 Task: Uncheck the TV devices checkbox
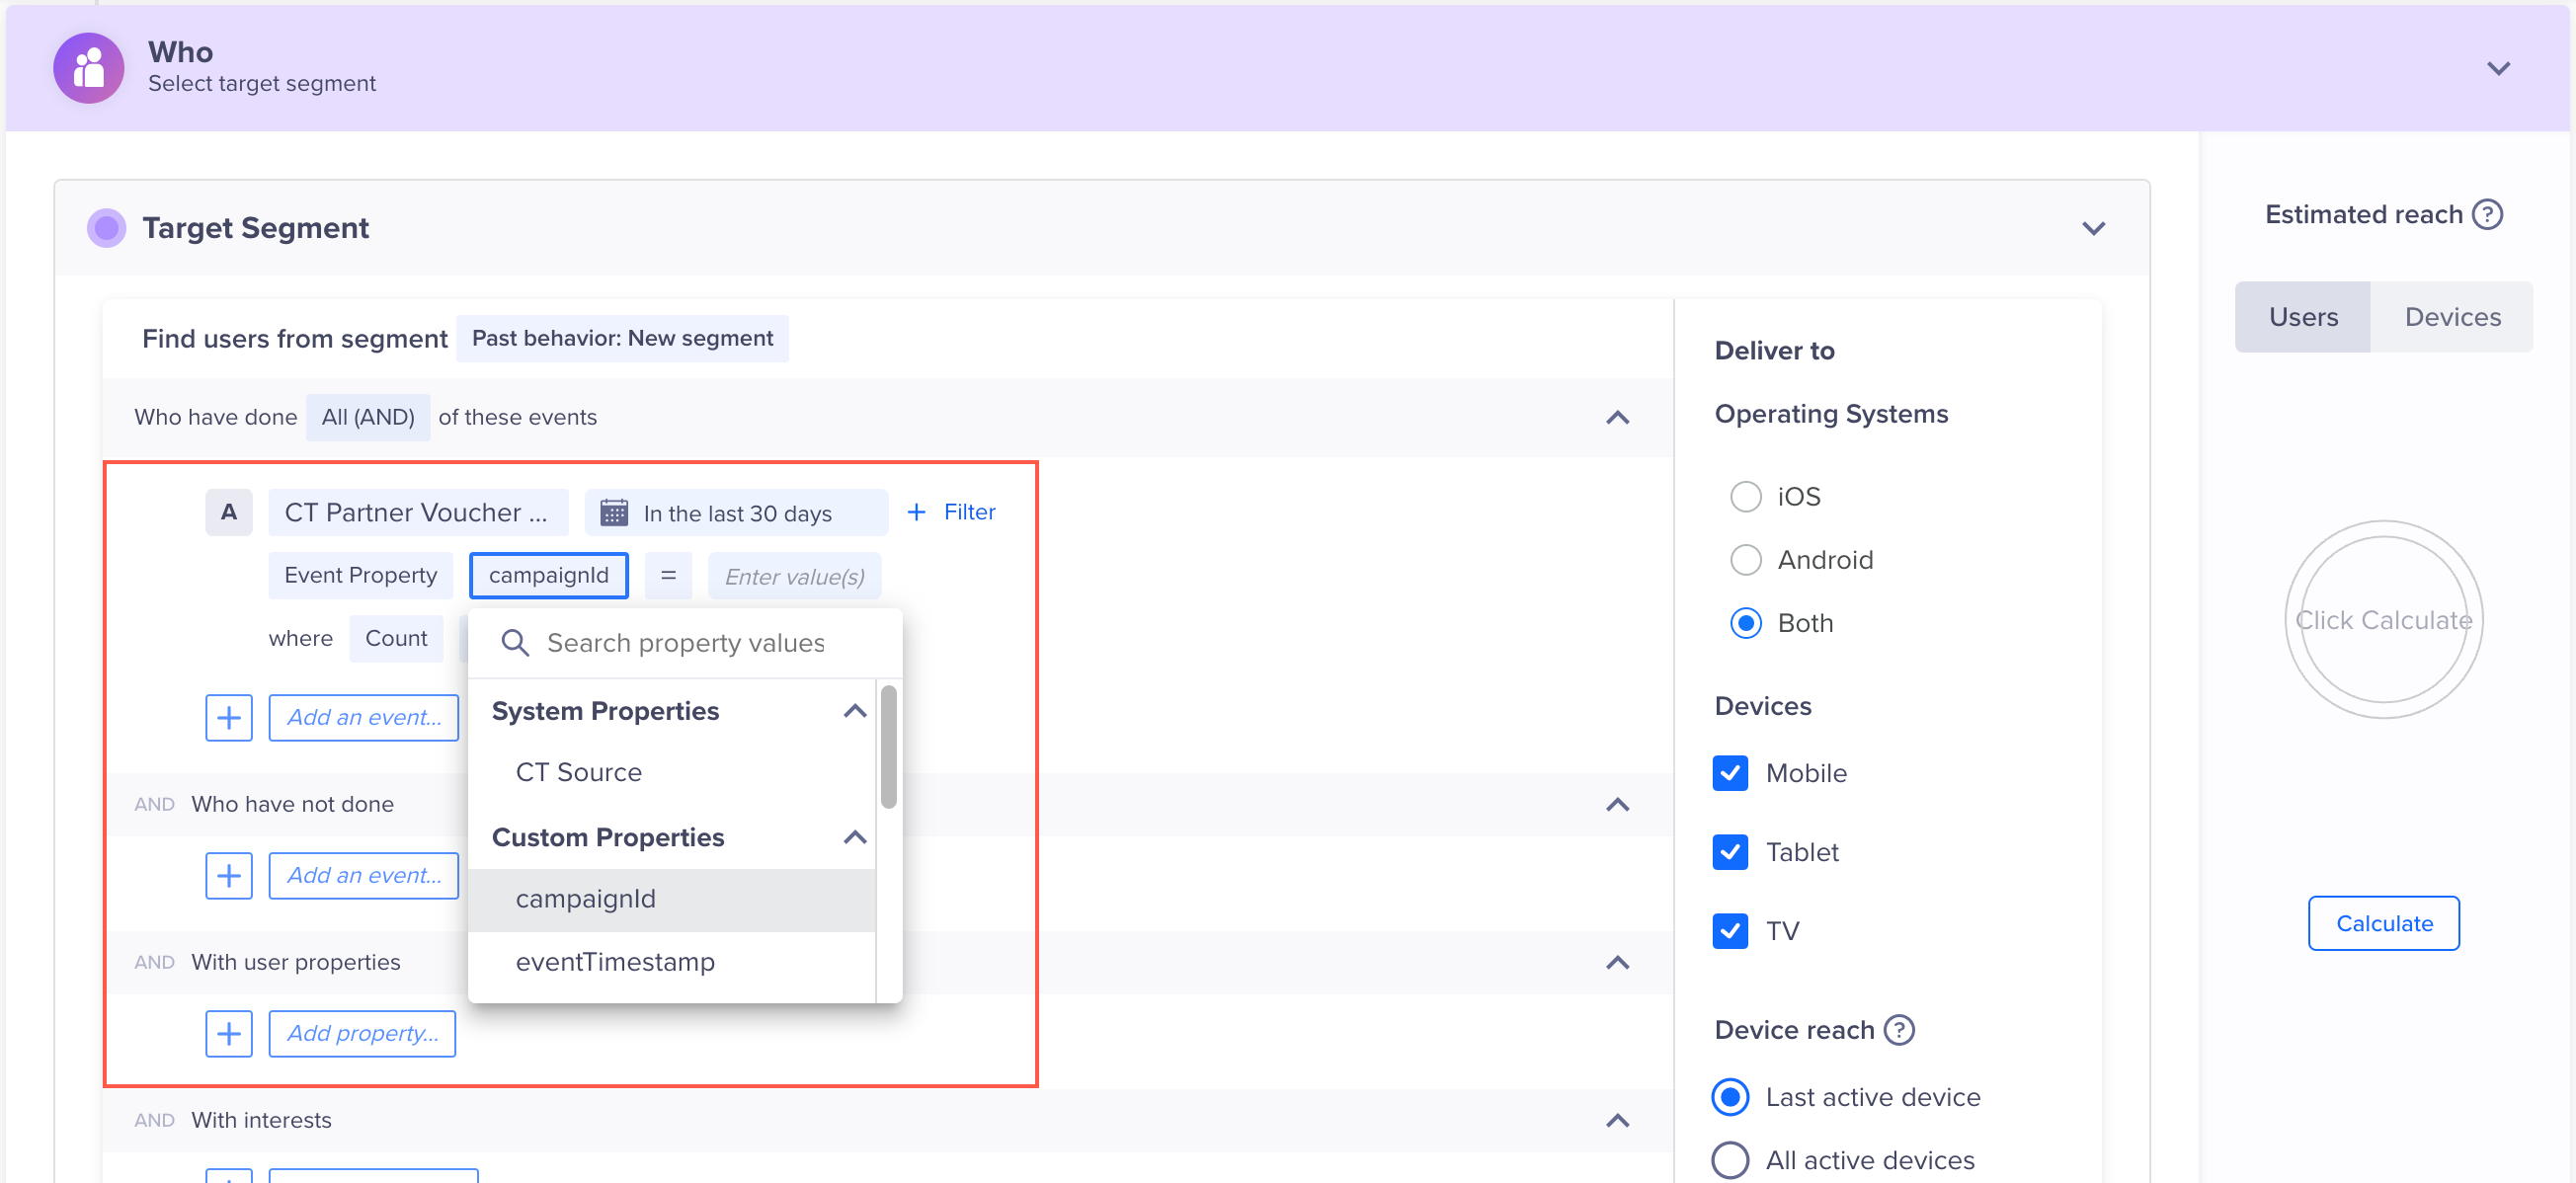coord(1729,931)
